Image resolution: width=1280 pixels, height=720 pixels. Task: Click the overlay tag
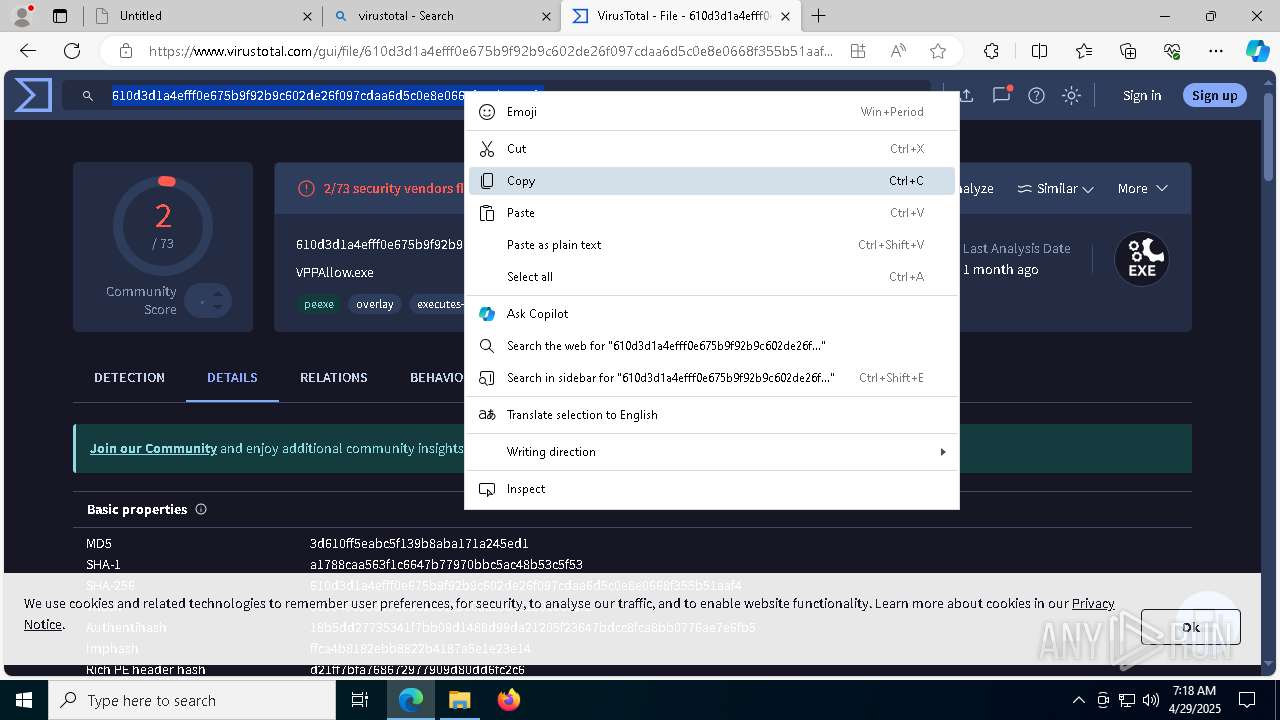375,304
